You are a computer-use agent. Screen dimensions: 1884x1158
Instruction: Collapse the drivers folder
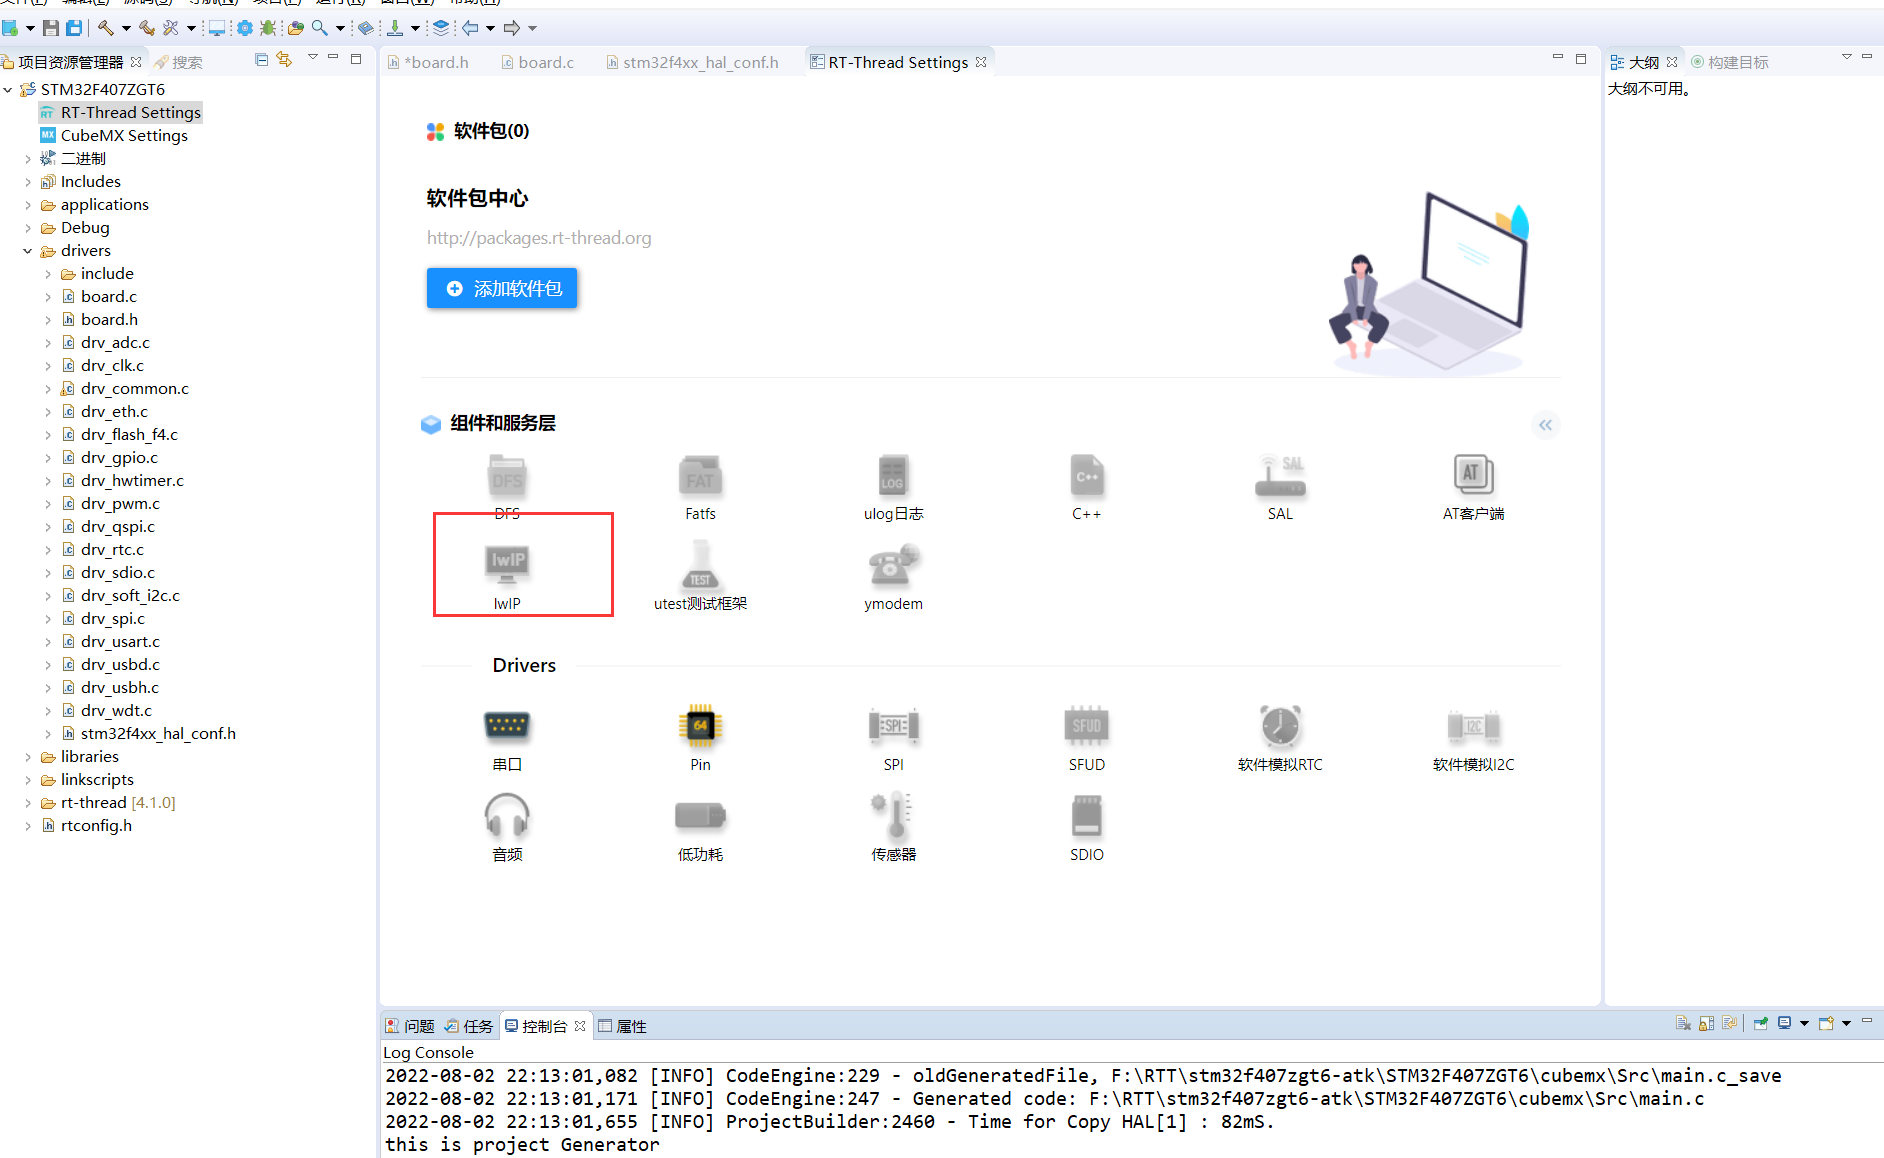tap(28, 251)
